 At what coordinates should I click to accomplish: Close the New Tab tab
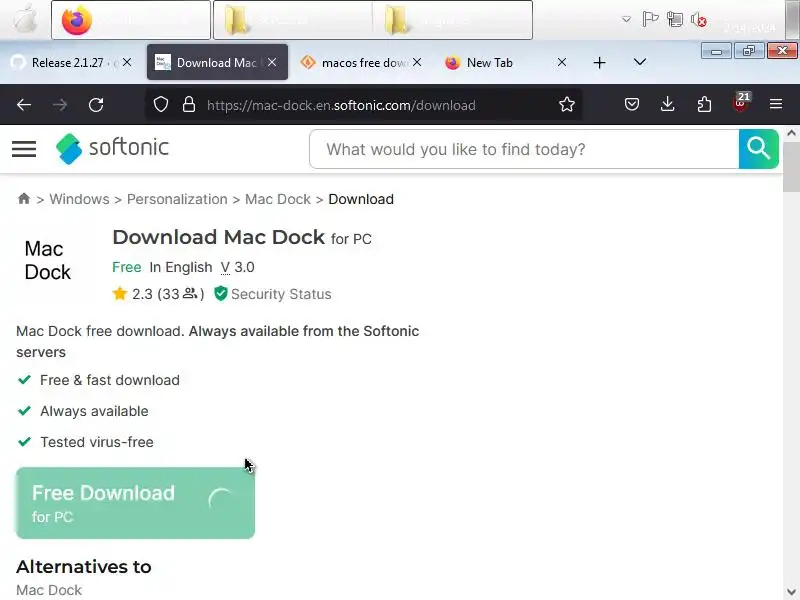(x=562, y=62)
